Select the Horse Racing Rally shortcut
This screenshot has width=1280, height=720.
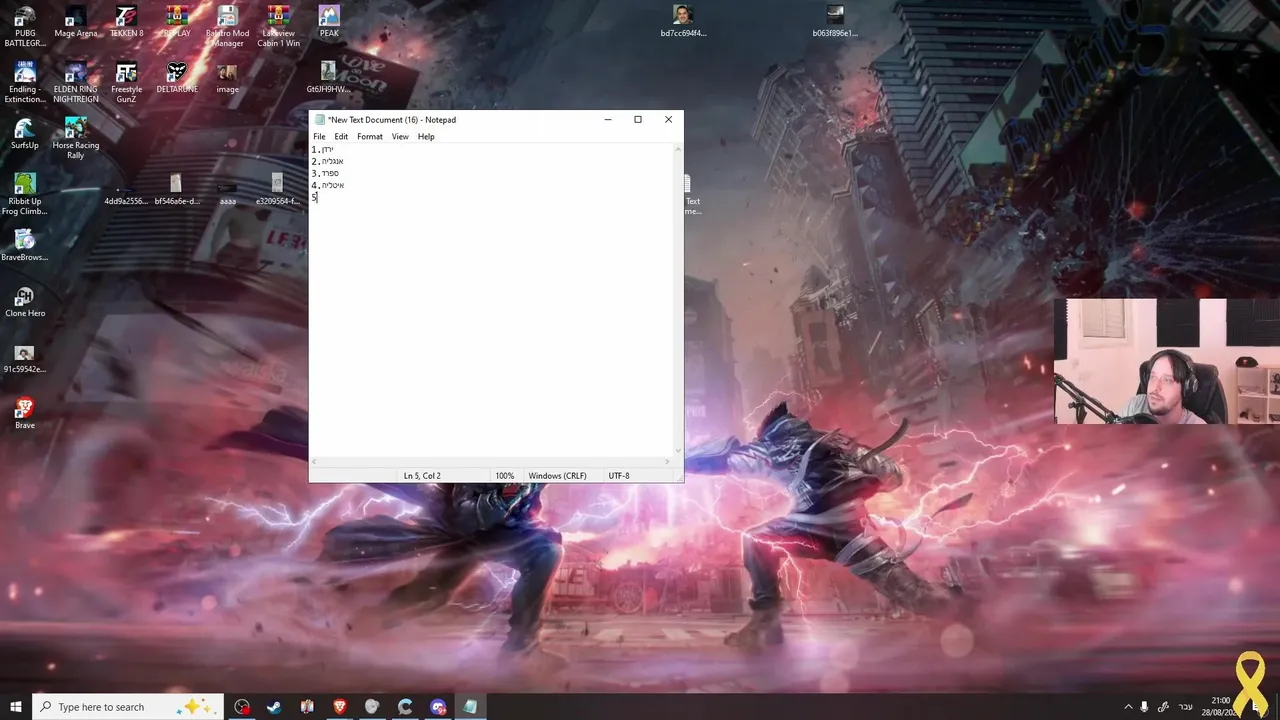tap(76, 138)
